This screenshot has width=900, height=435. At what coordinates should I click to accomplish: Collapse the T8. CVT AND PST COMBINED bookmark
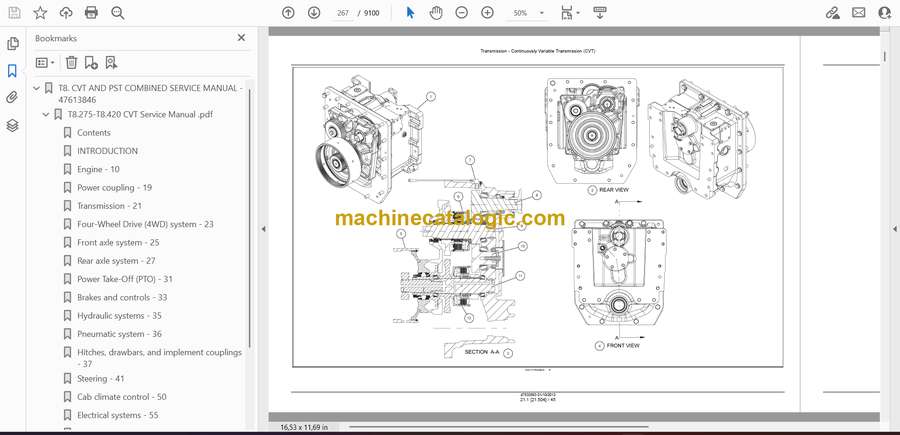(x=37, y=88)
